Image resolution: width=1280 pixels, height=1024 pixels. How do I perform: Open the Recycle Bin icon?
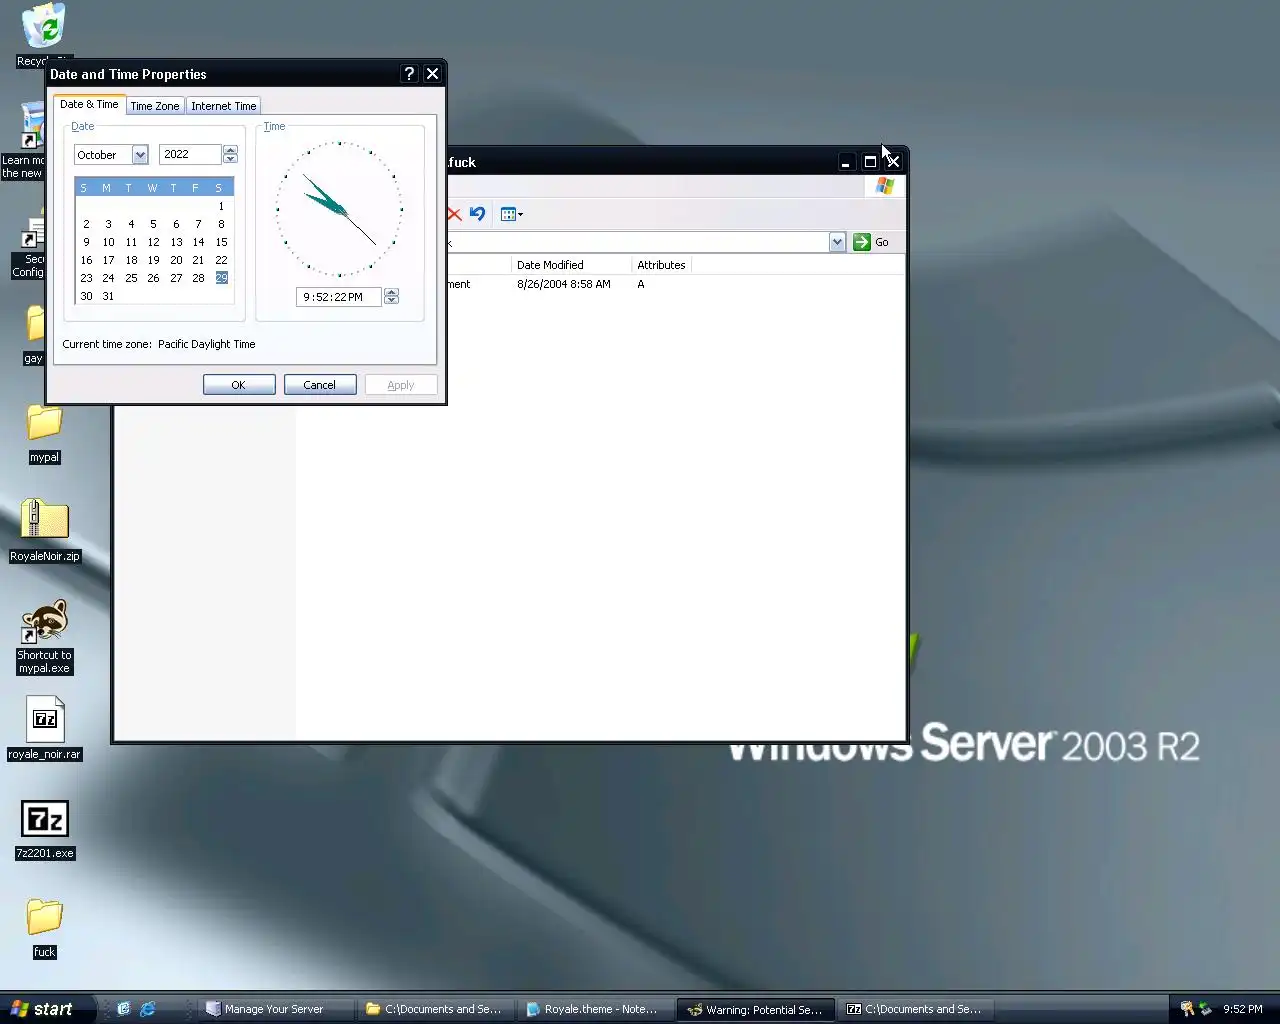coord(43,27)
